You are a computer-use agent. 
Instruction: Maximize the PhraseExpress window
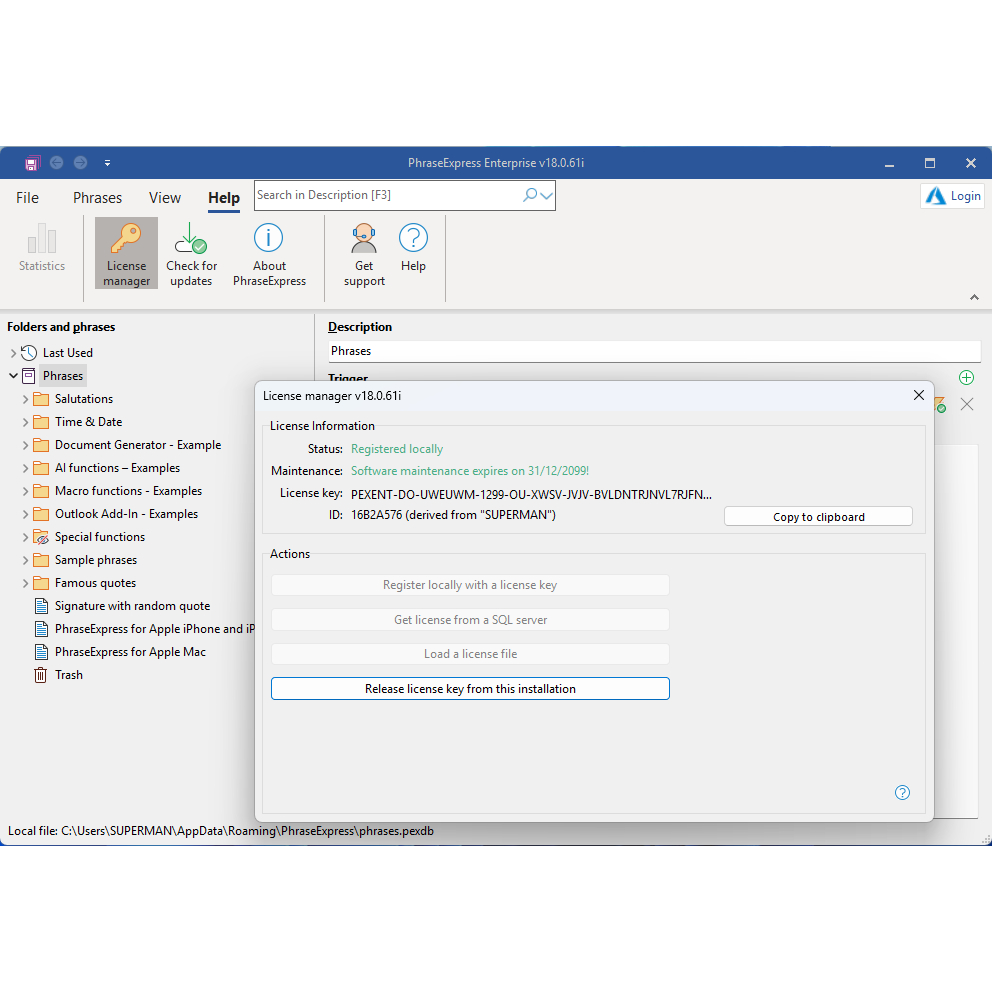pyautogui.click(x=930, y=163)
